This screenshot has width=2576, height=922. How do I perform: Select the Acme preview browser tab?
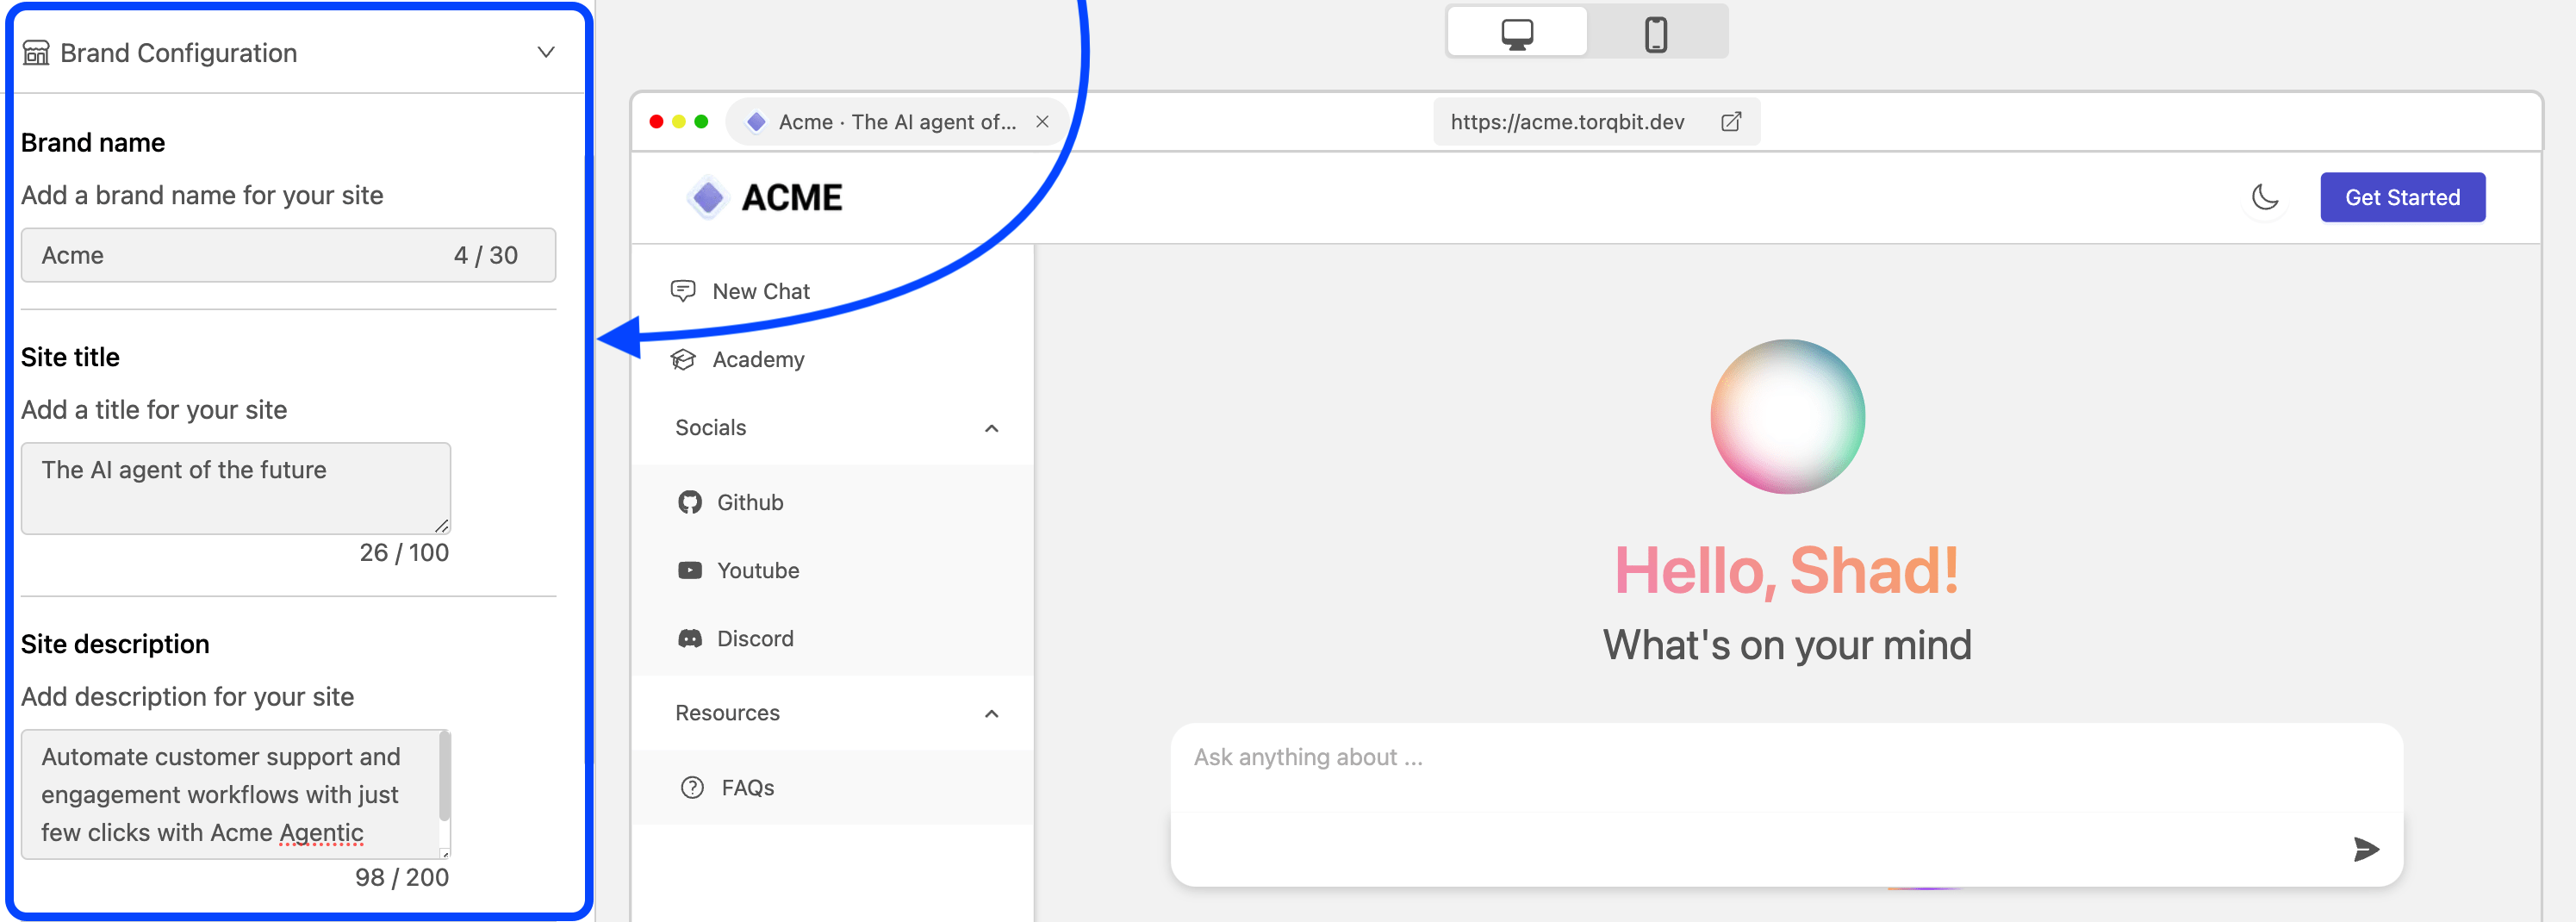(897, 121)
